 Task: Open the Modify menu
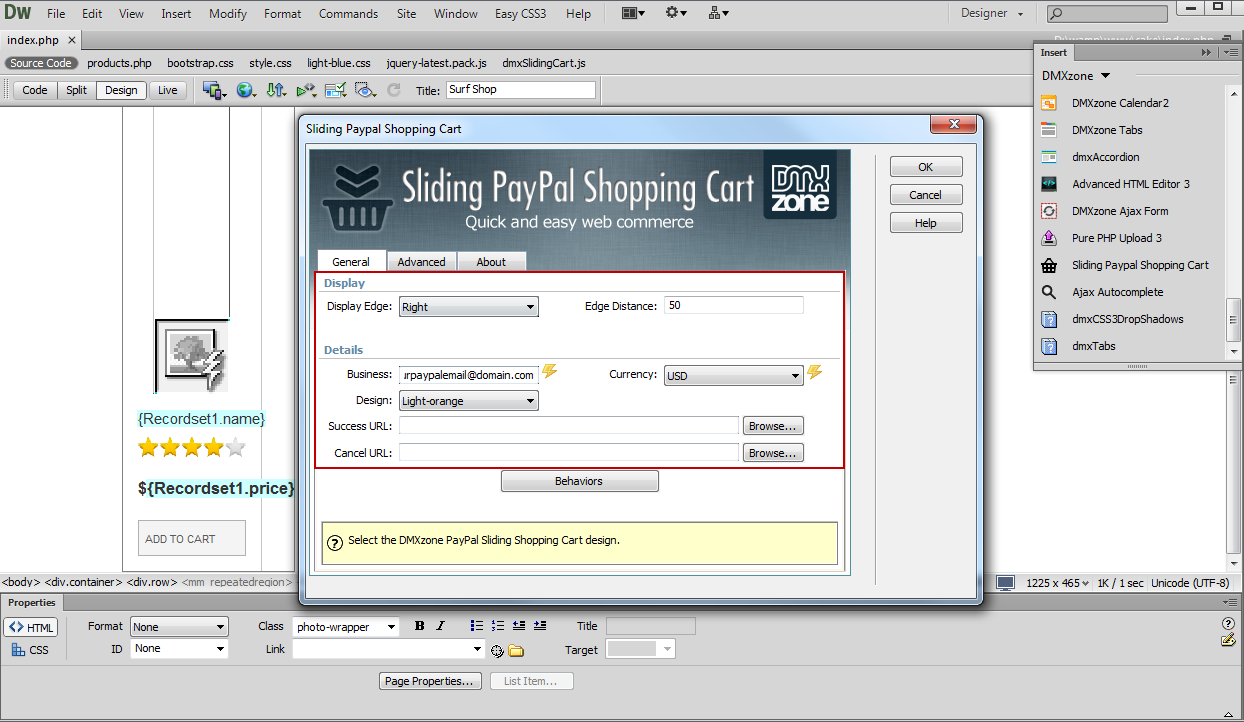tap(228, 14)
